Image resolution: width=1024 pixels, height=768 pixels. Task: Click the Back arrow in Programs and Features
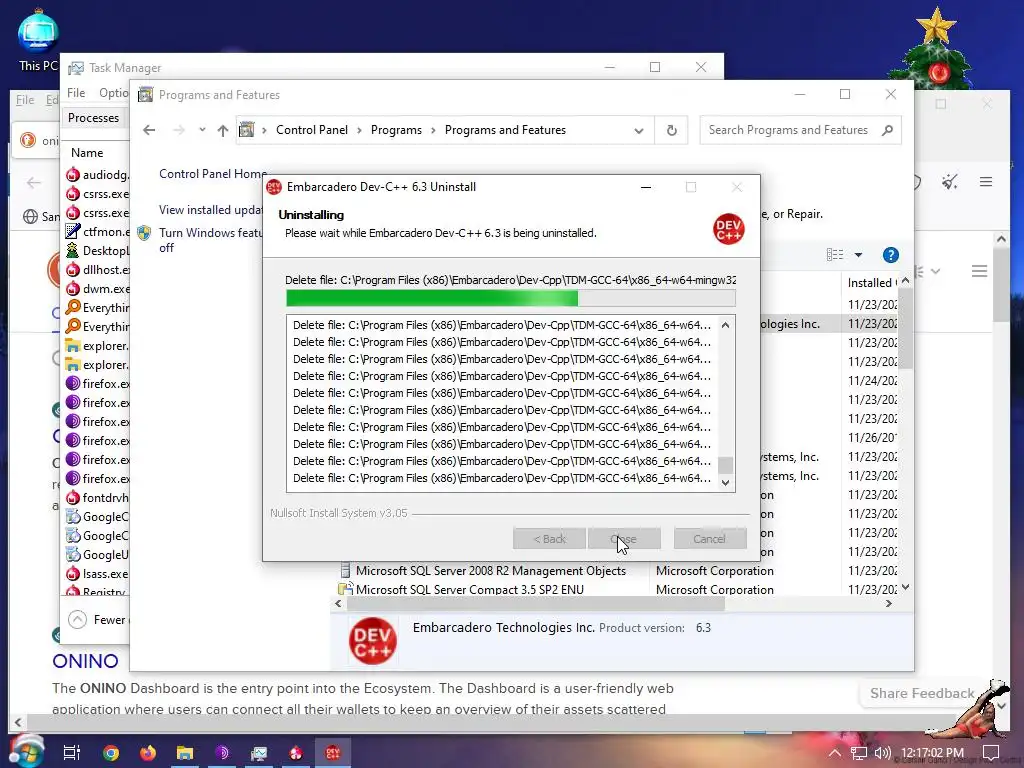coord(149,130)
